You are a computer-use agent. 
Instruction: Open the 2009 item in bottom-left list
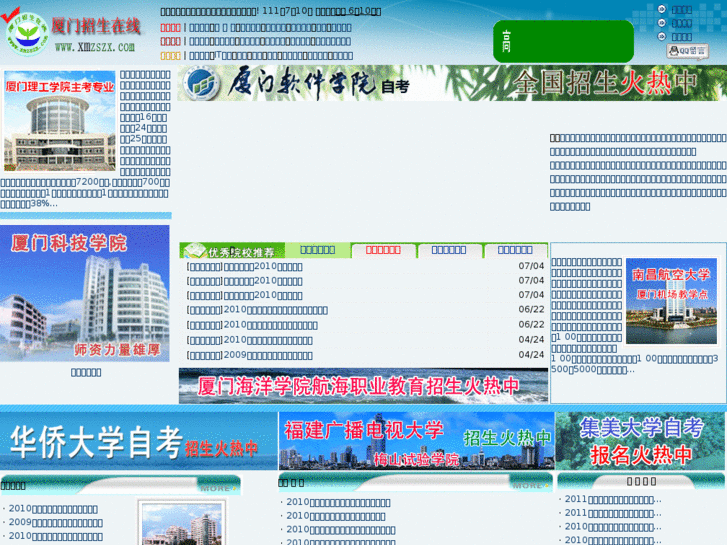[56, 523]
